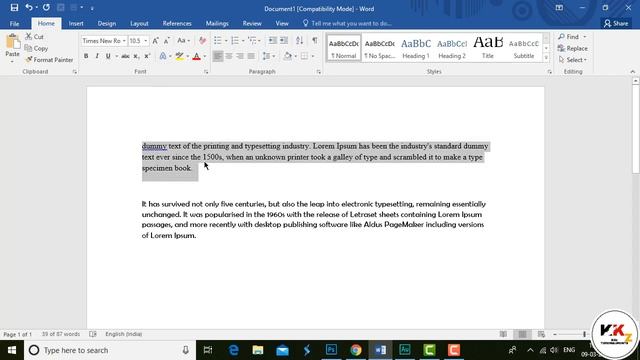Copy the selected text
Viewport: 640px width, 360px height.
click(36, 48)
